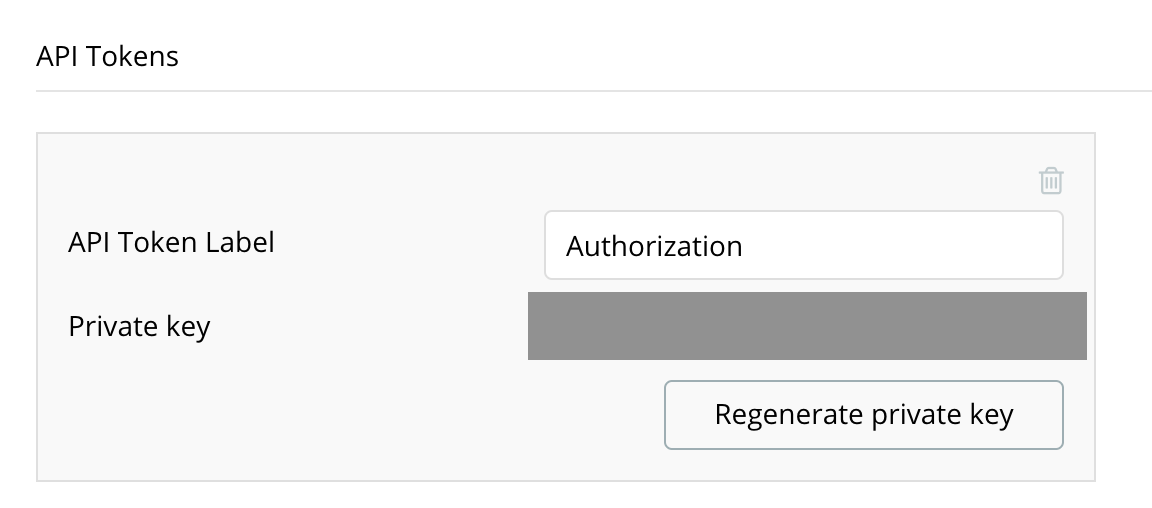
Task: Click the API Tokens section heading
Action: pyautogui.click(x=107, y=57)
